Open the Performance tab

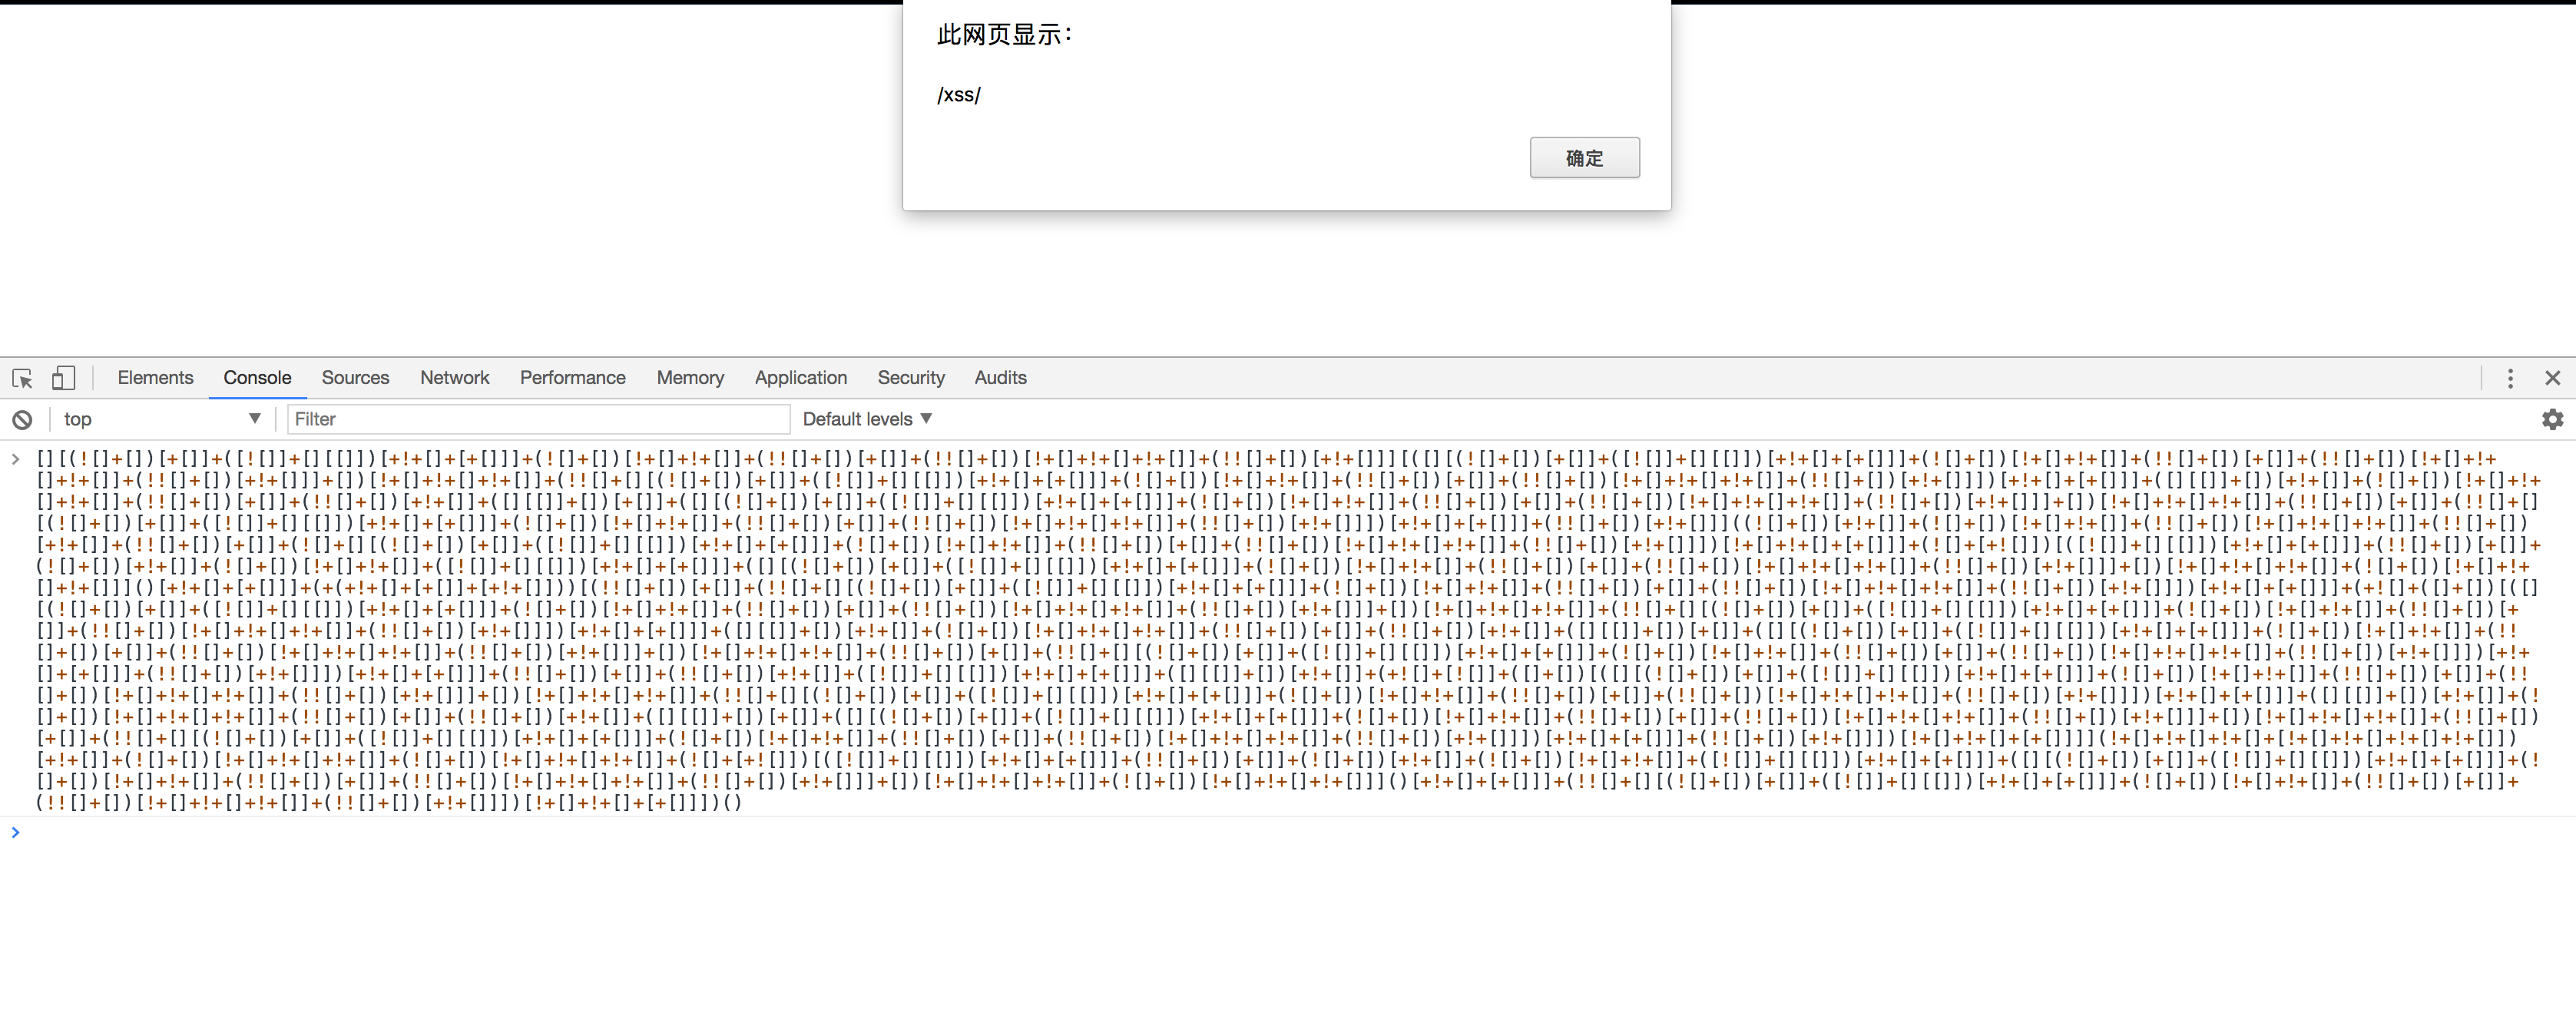click(x=572, y=378)
